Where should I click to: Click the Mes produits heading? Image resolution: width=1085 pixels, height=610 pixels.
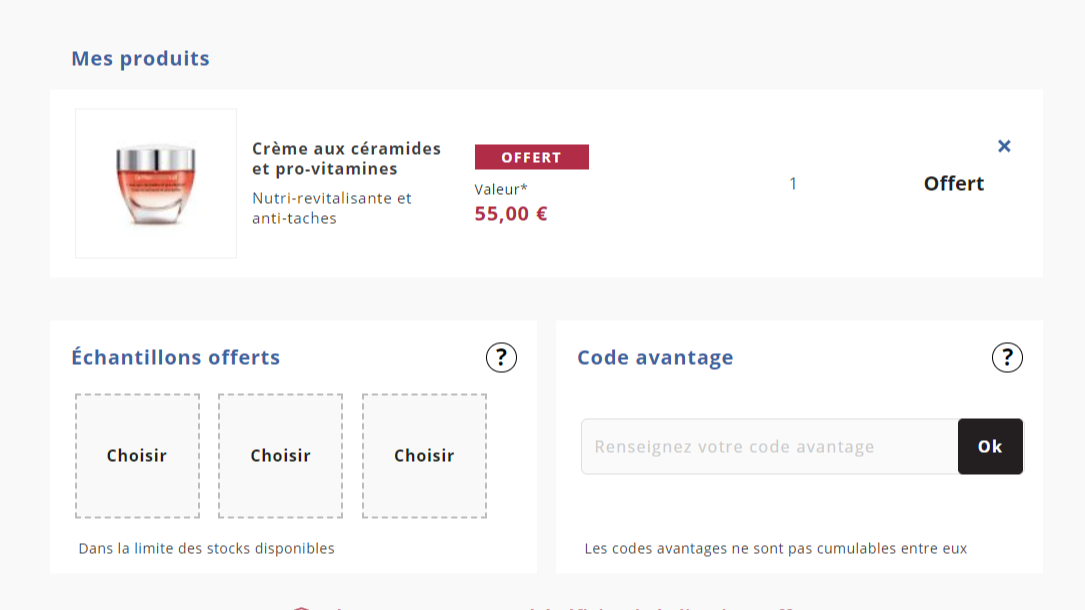(140, 59)
